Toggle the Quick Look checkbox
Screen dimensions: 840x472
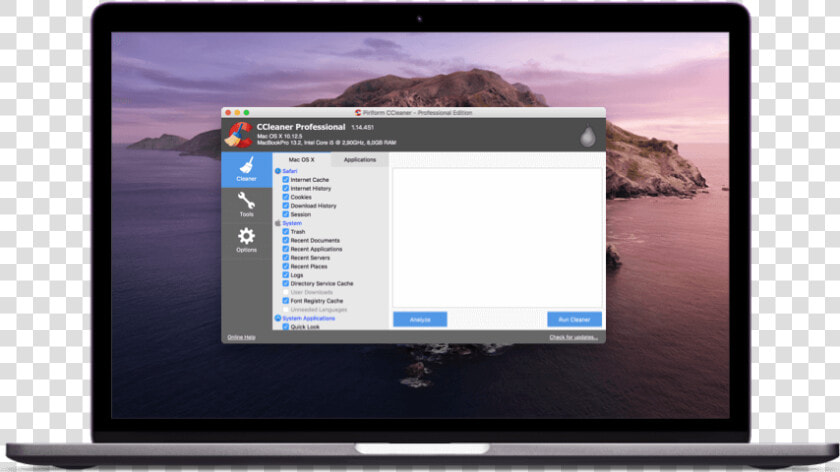[286, 326]
